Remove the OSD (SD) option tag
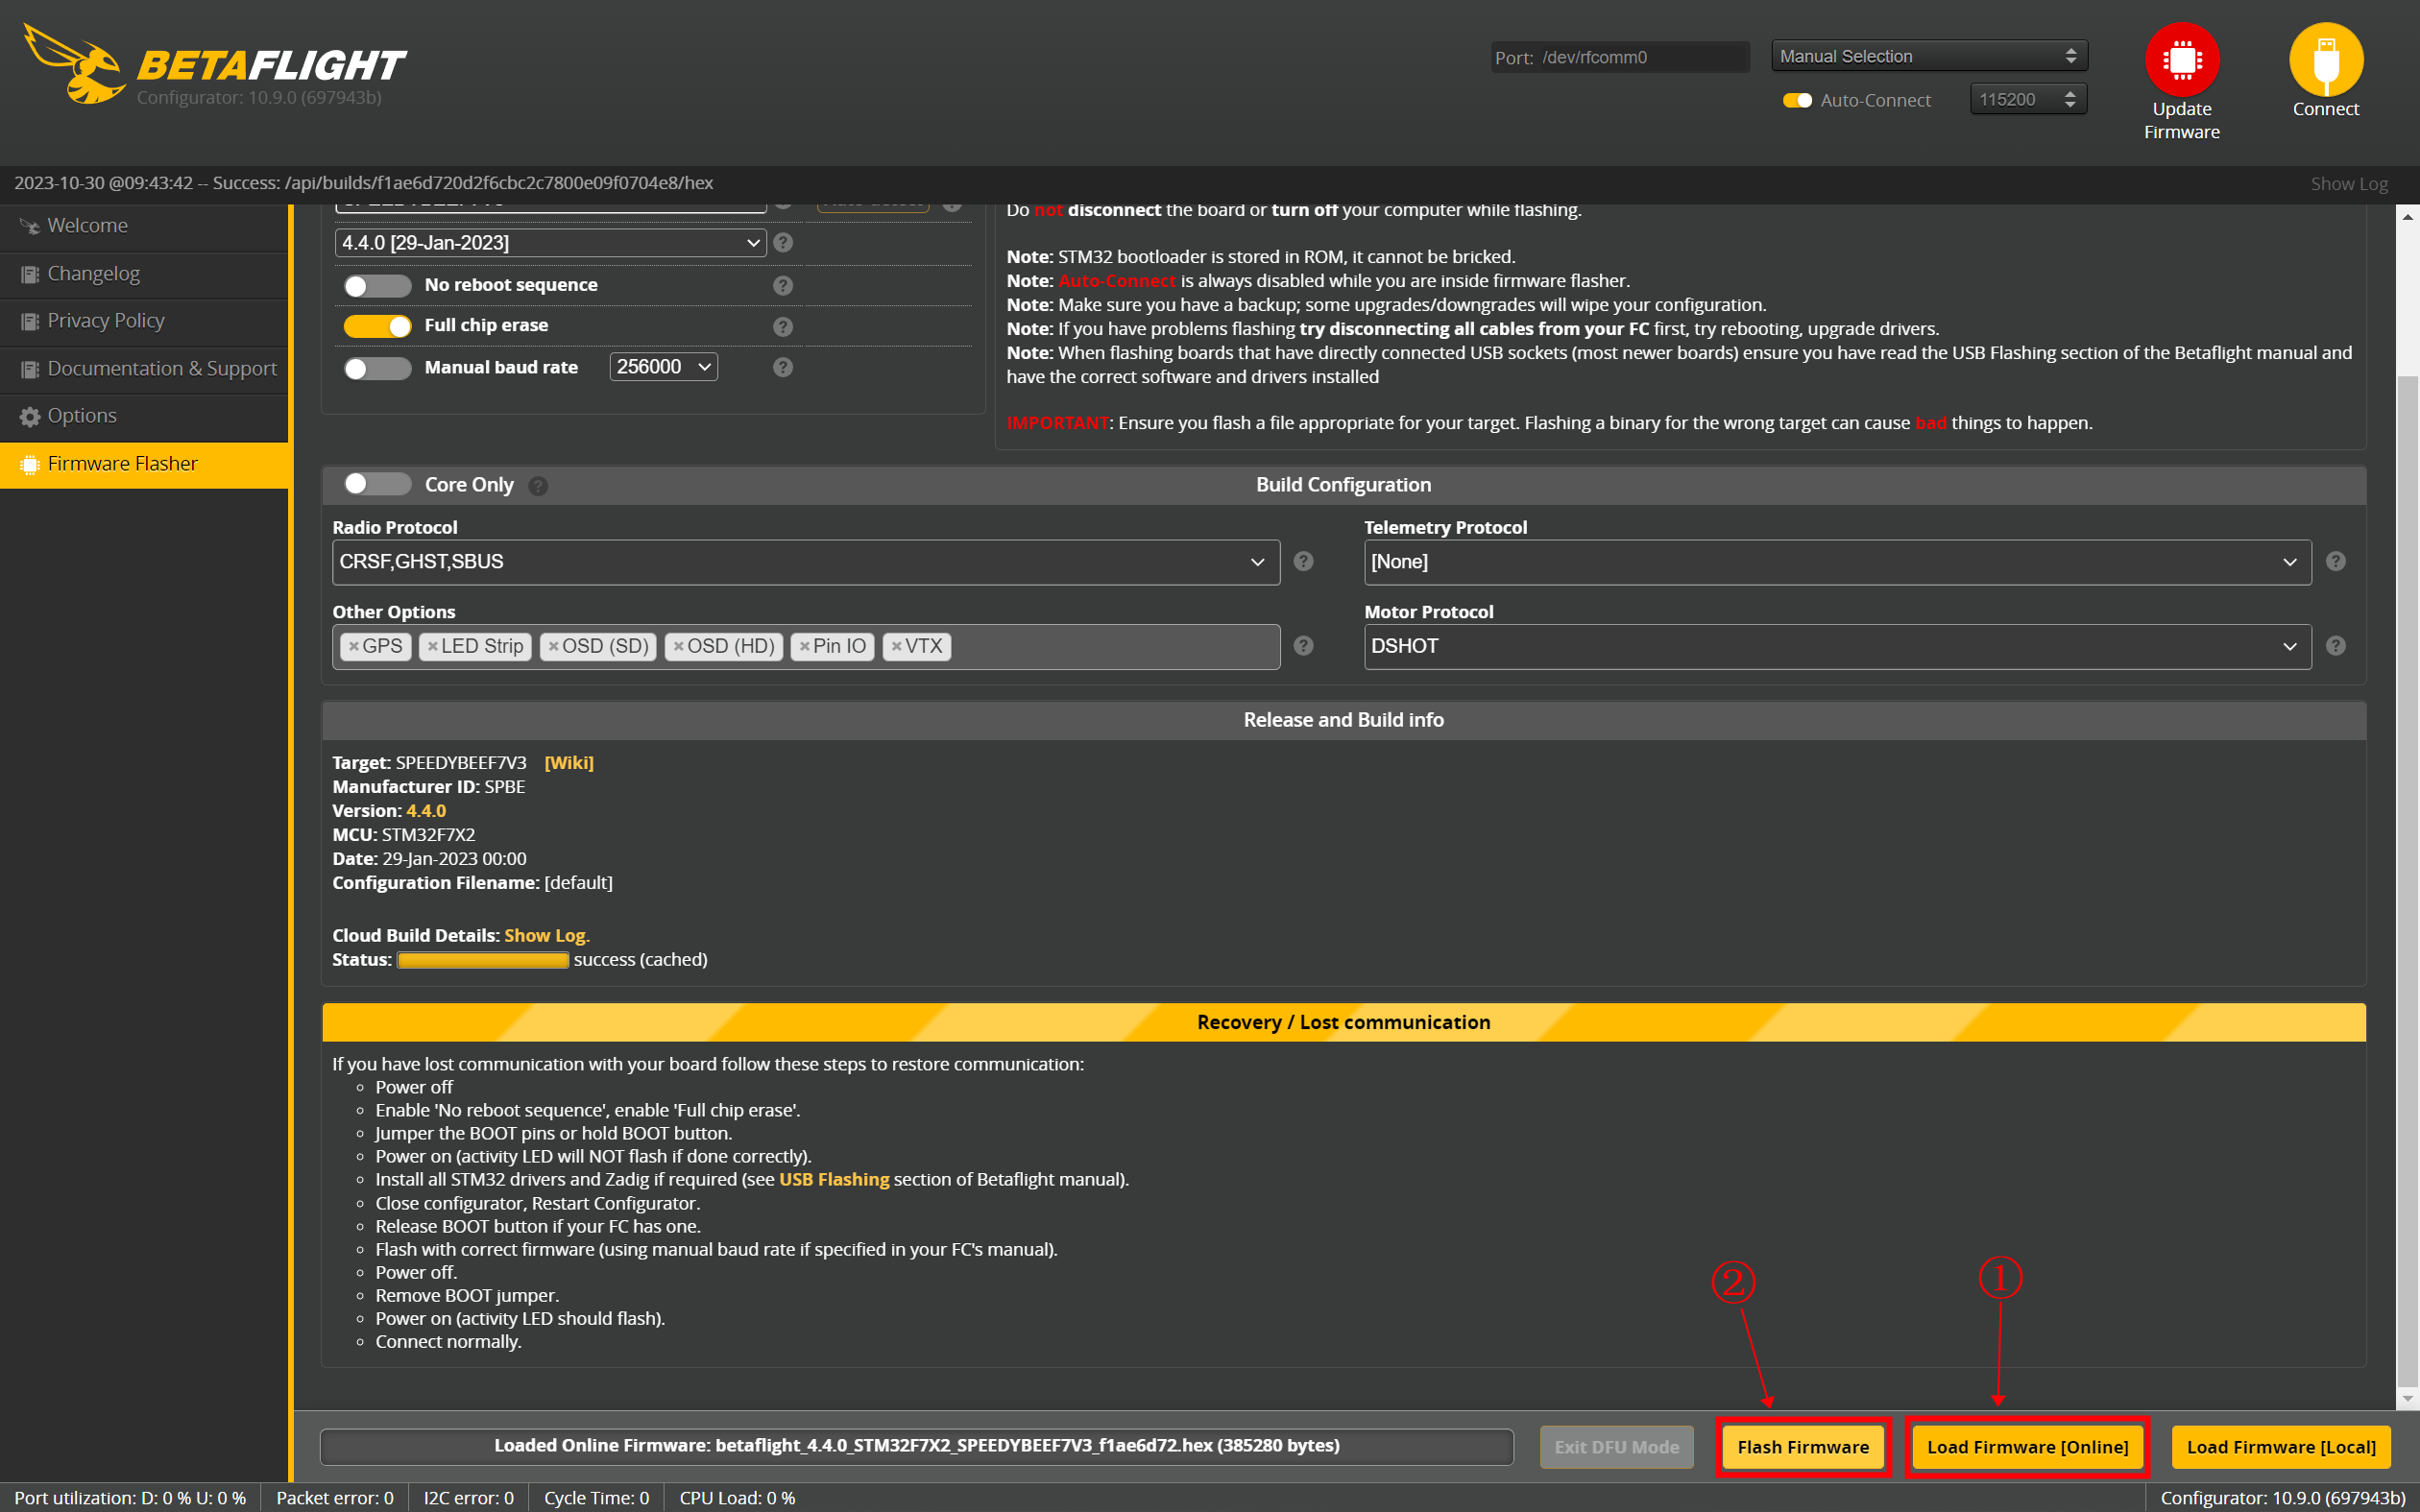Viewport: 2420px width, 1512px height. (553, 646)
